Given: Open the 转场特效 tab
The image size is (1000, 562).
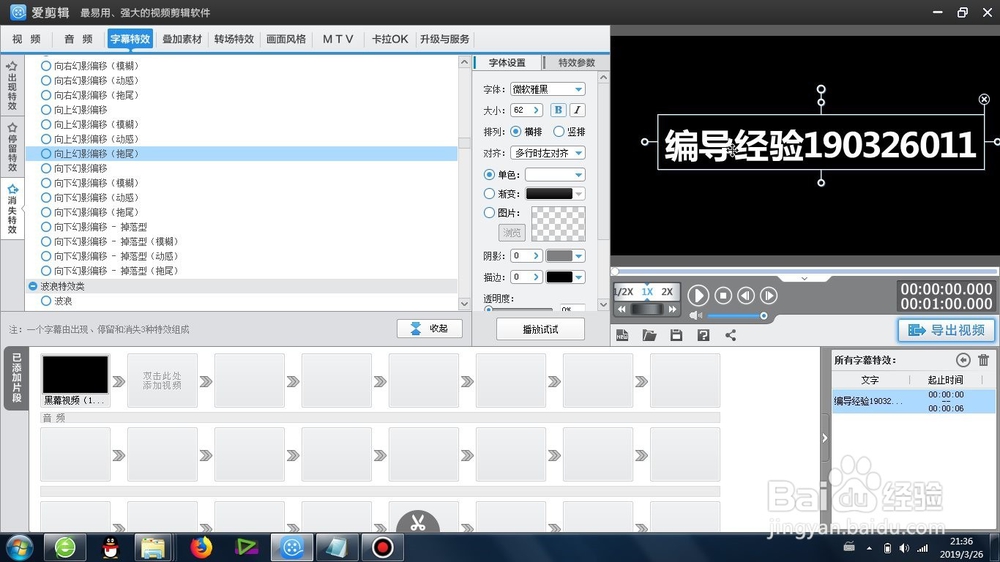Looking at the screenshot, I should tap(234, 39).
